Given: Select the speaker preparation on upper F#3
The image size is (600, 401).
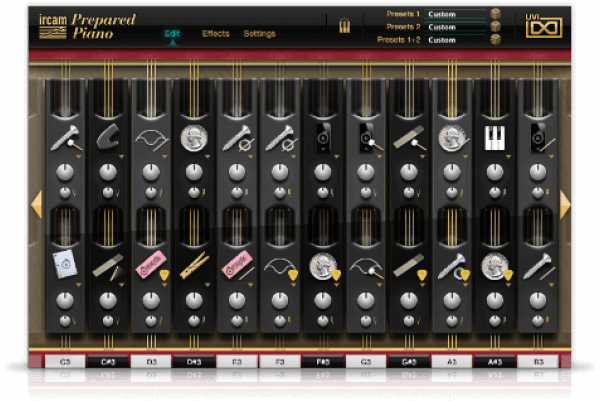Looking at the screenshot, I should [x=323, y=137].
